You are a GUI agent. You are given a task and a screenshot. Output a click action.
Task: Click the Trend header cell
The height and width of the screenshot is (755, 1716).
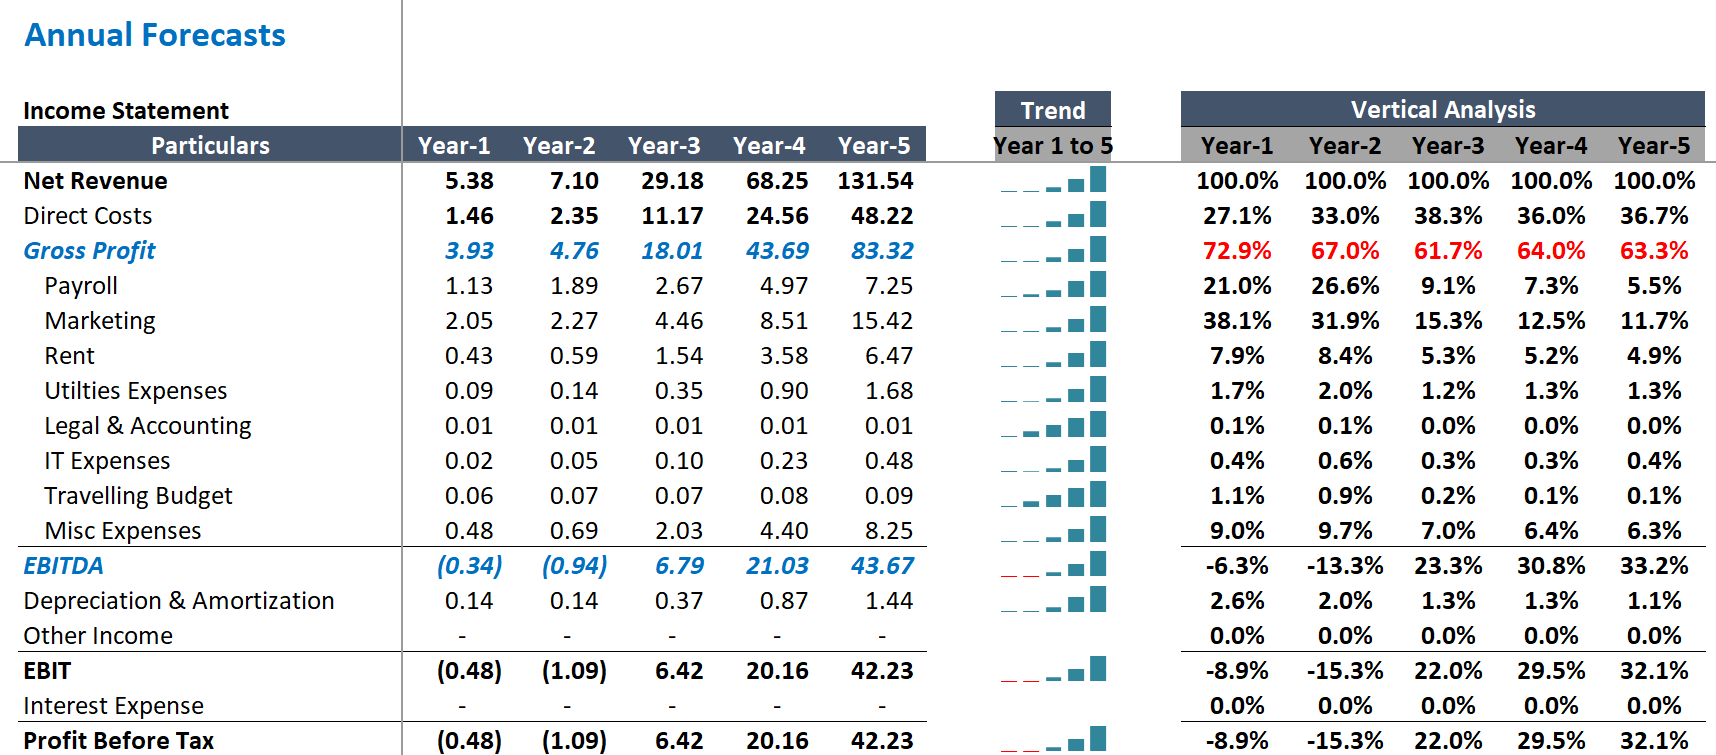(x=1052, y=110)
